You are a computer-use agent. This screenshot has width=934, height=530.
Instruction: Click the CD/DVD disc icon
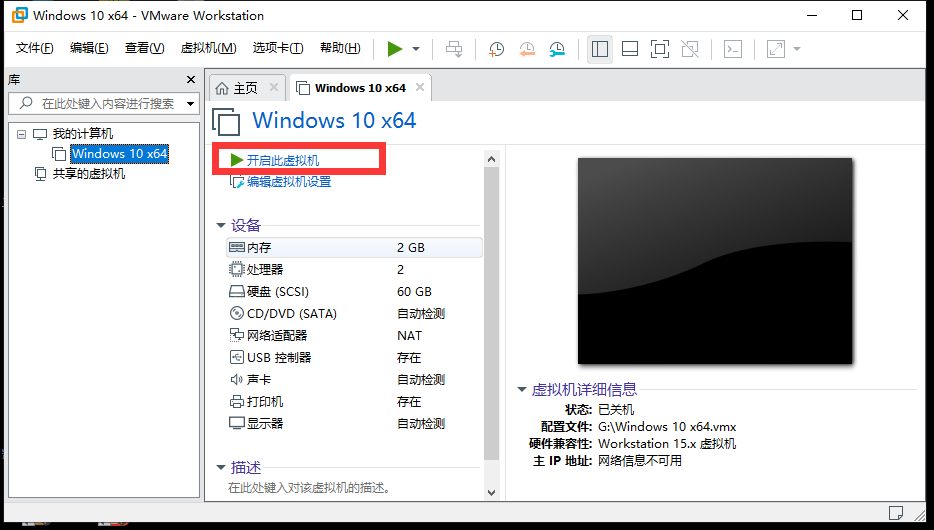click(x=237, y=313)
